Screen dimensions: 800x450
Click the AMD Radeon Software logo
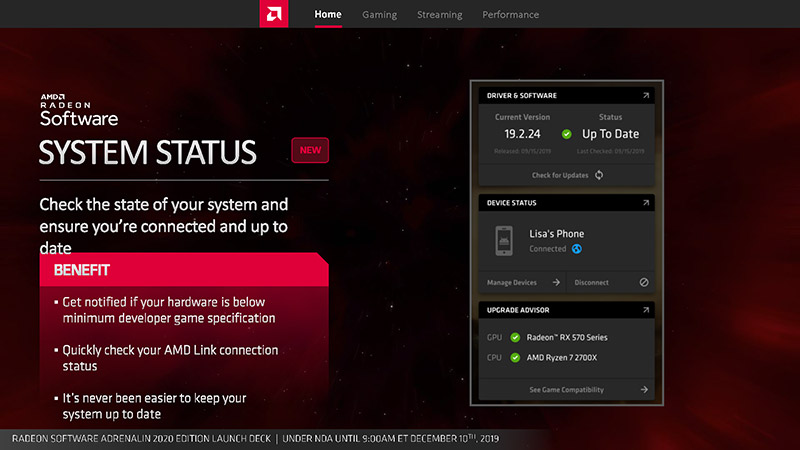coord(79,110)
